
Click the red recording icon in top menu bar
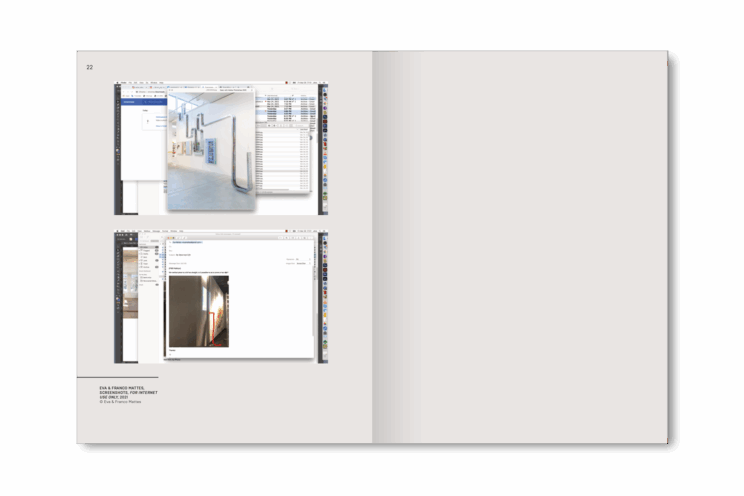coord(286,83)
